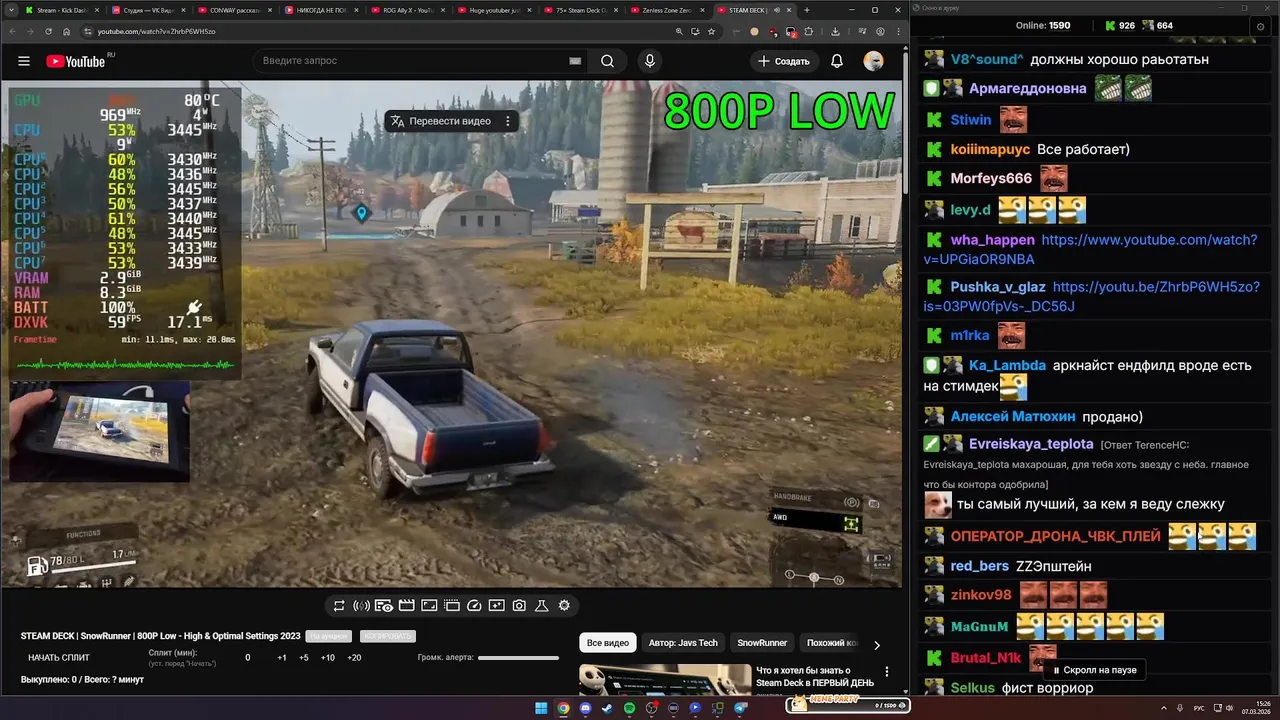1280x720 pixels.
Task: Open Chrome downloads icon
Action: pyautogui.click(x=835, y=31)
